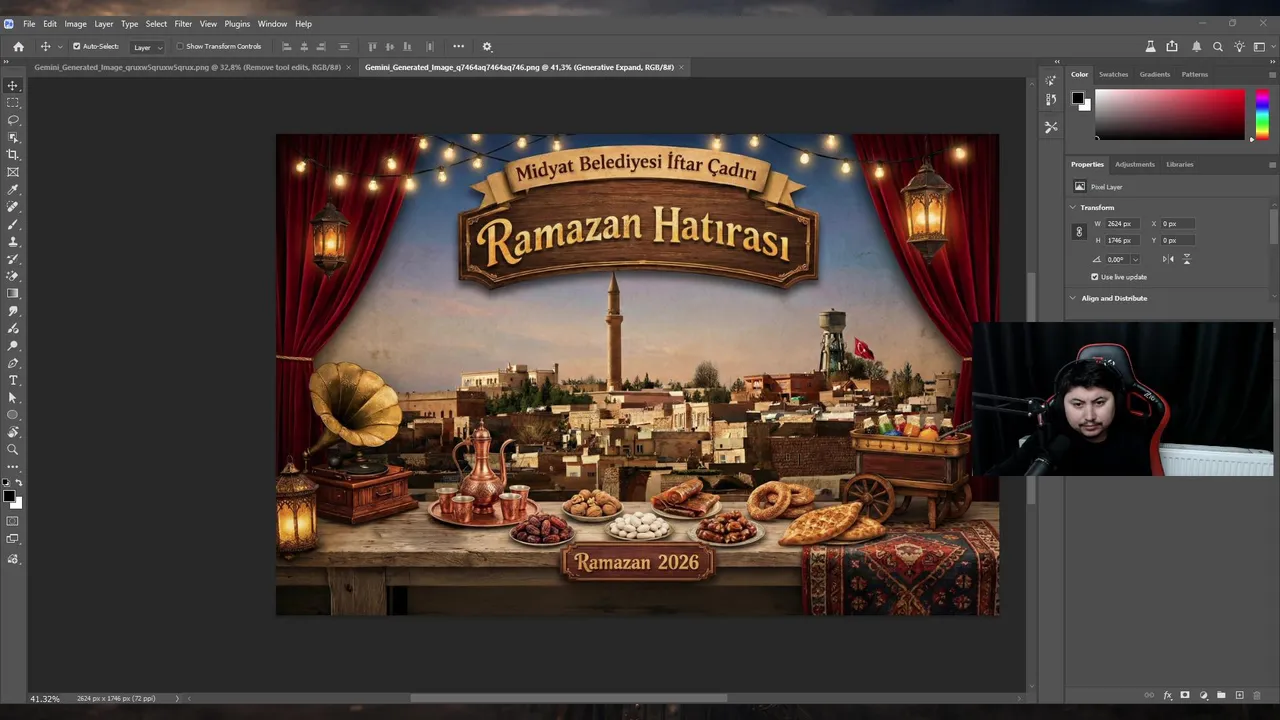Open the Filter menu
1280x720 pixels.
pos(183,23)
